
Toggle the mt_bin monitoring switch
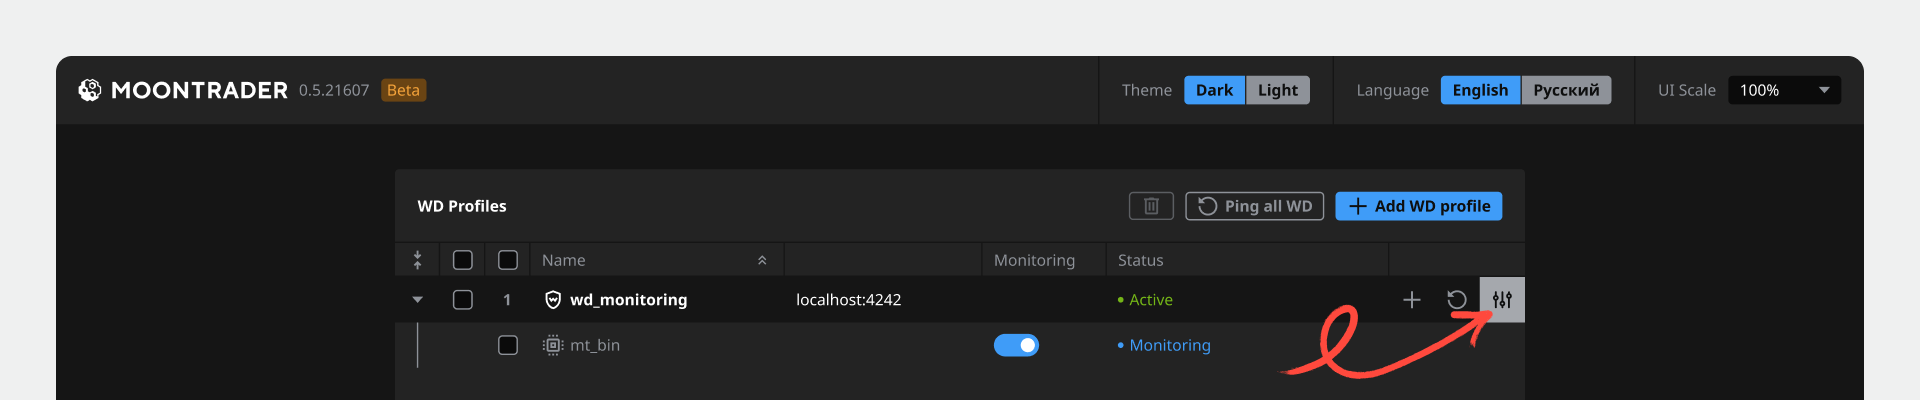point(1016,345)
